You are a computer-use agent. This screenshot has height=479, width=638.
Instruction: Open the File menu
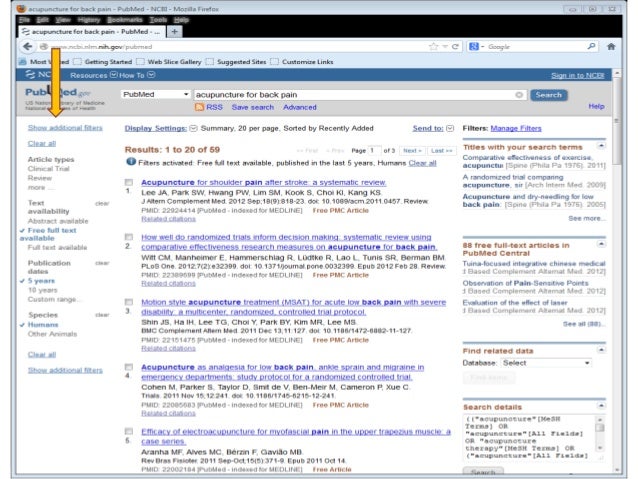(x=24, y=20)
